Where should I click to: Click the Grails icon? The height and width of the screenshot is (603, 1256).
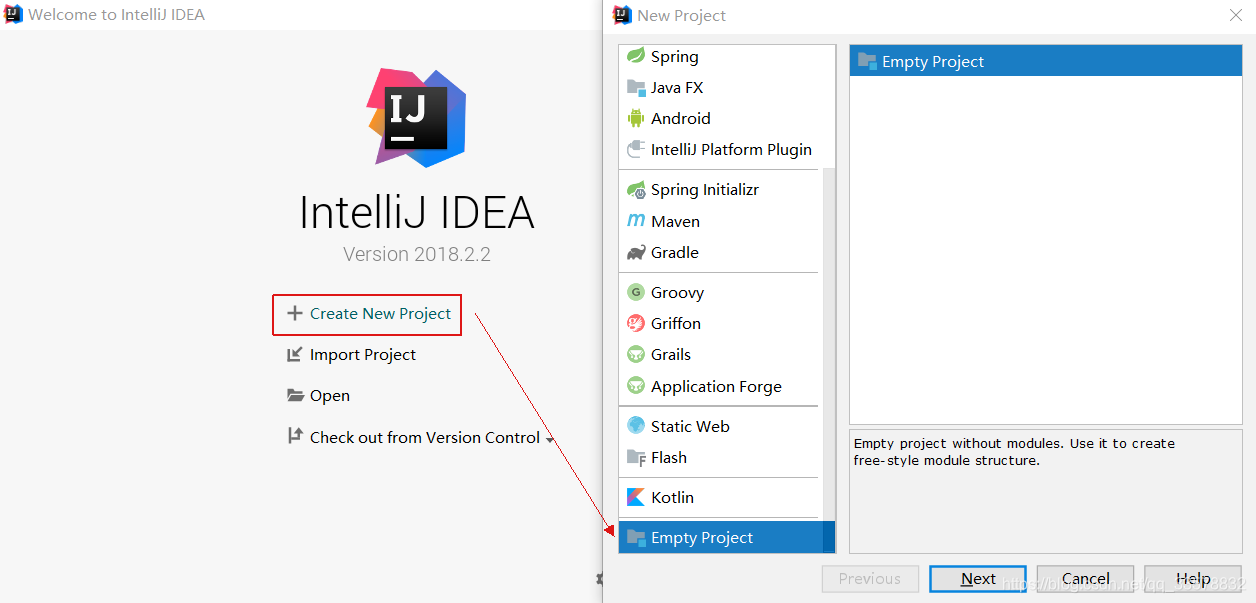coord(635,354)
